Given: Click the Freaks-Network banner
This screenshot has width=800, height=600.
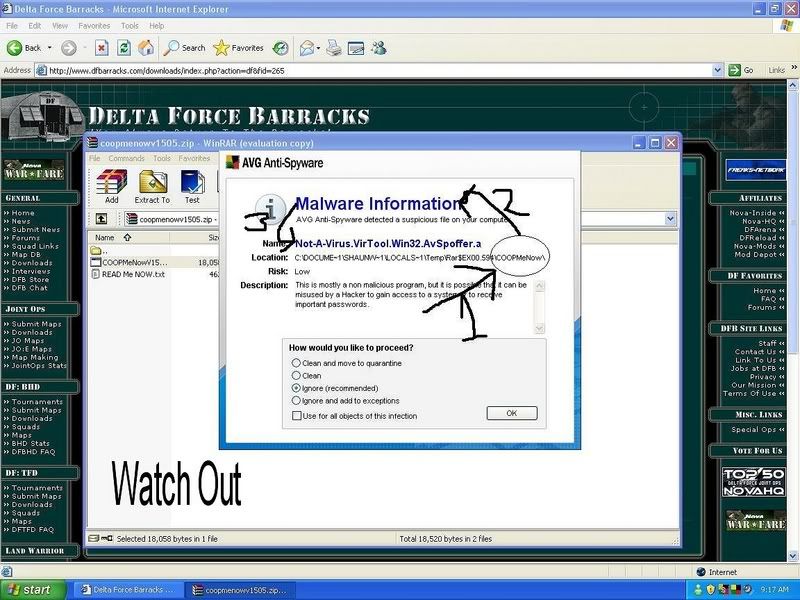Looking at the screenshot, I should tap(755, 170).
